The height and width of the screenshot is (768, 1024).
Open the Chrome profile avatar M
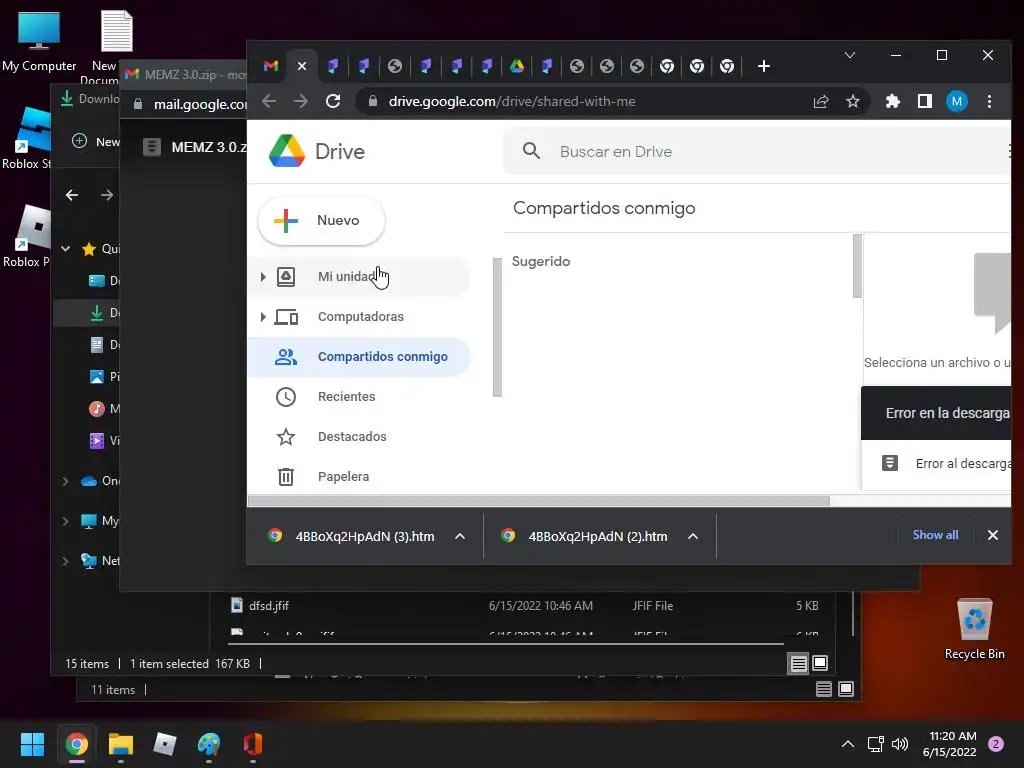(x=957, y=101)
